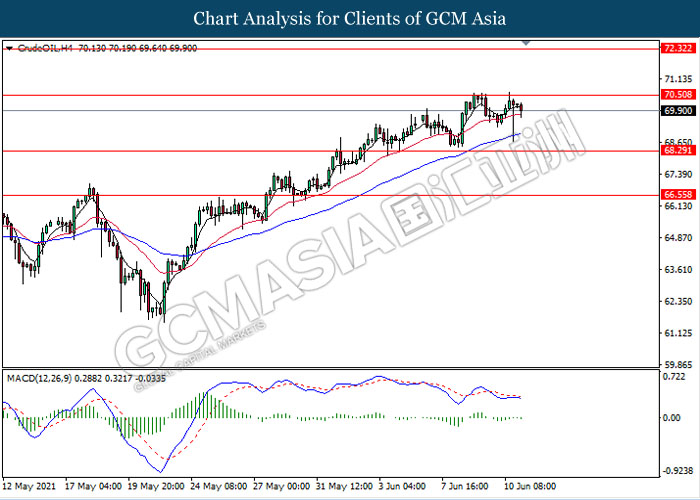
Task: Click the 66.130 price axis value
Action: (678, 206)
